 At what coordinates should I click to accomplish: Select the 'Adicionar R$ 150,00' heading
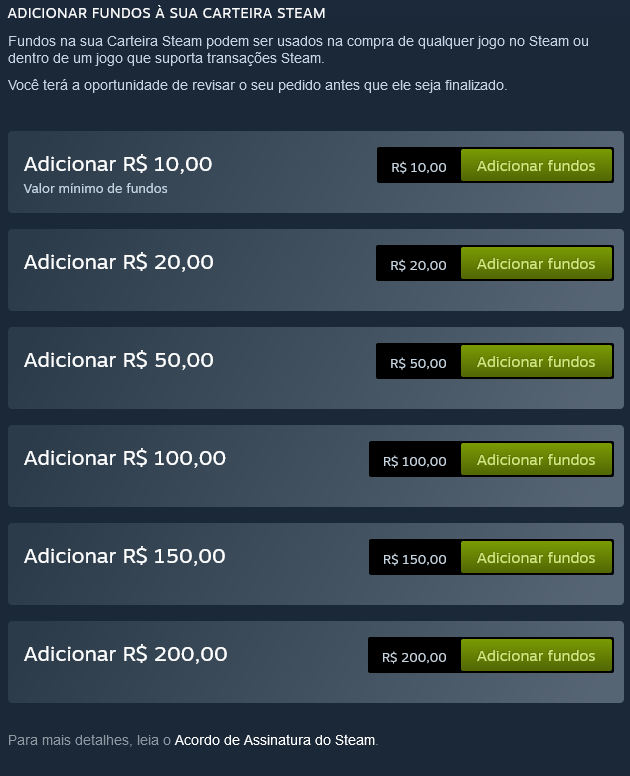(125, 556)
